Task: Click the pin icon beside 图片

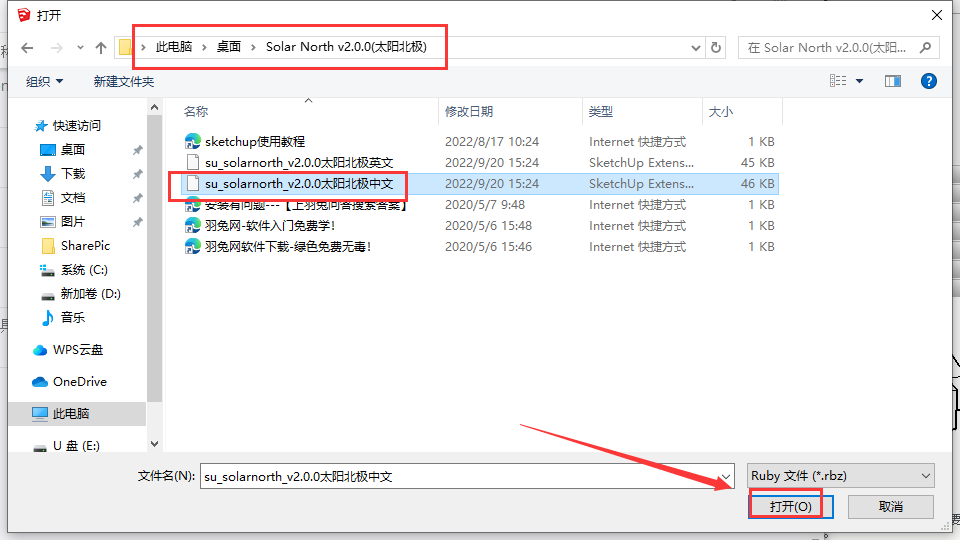Action: [x=138, y=222]
